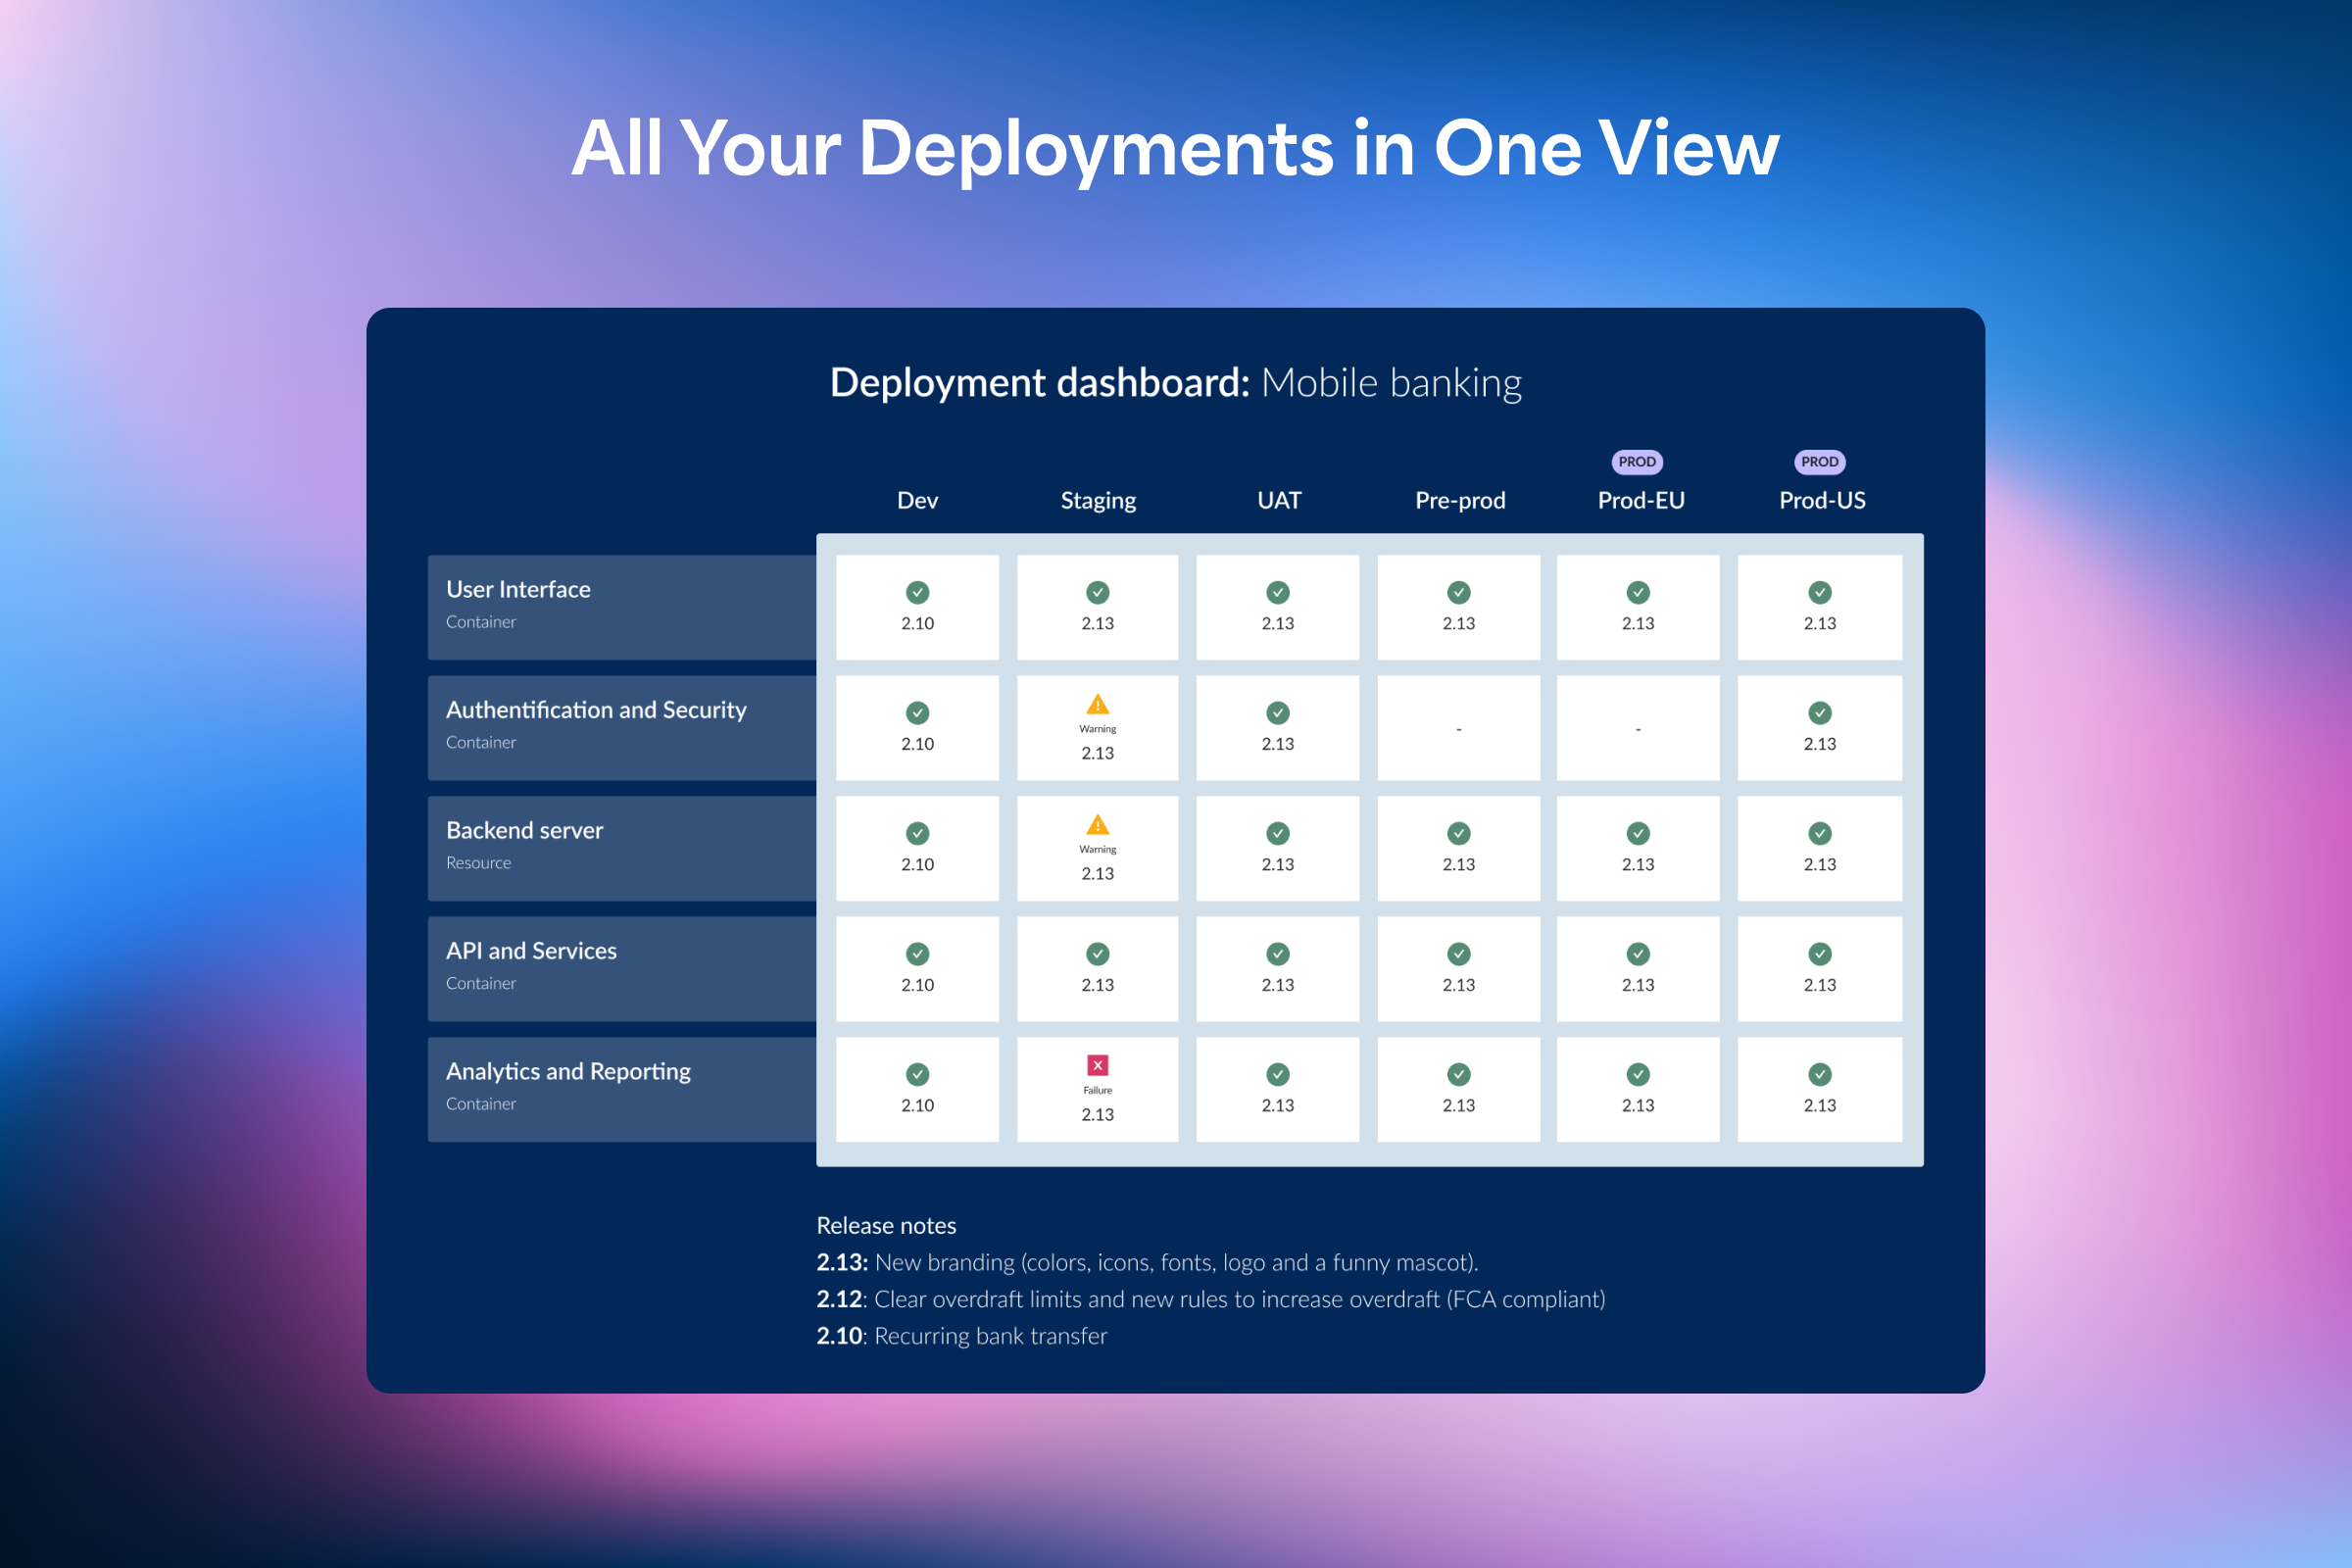Click the empty dash cell in Pre-prod Authentification

point(1458,728)
